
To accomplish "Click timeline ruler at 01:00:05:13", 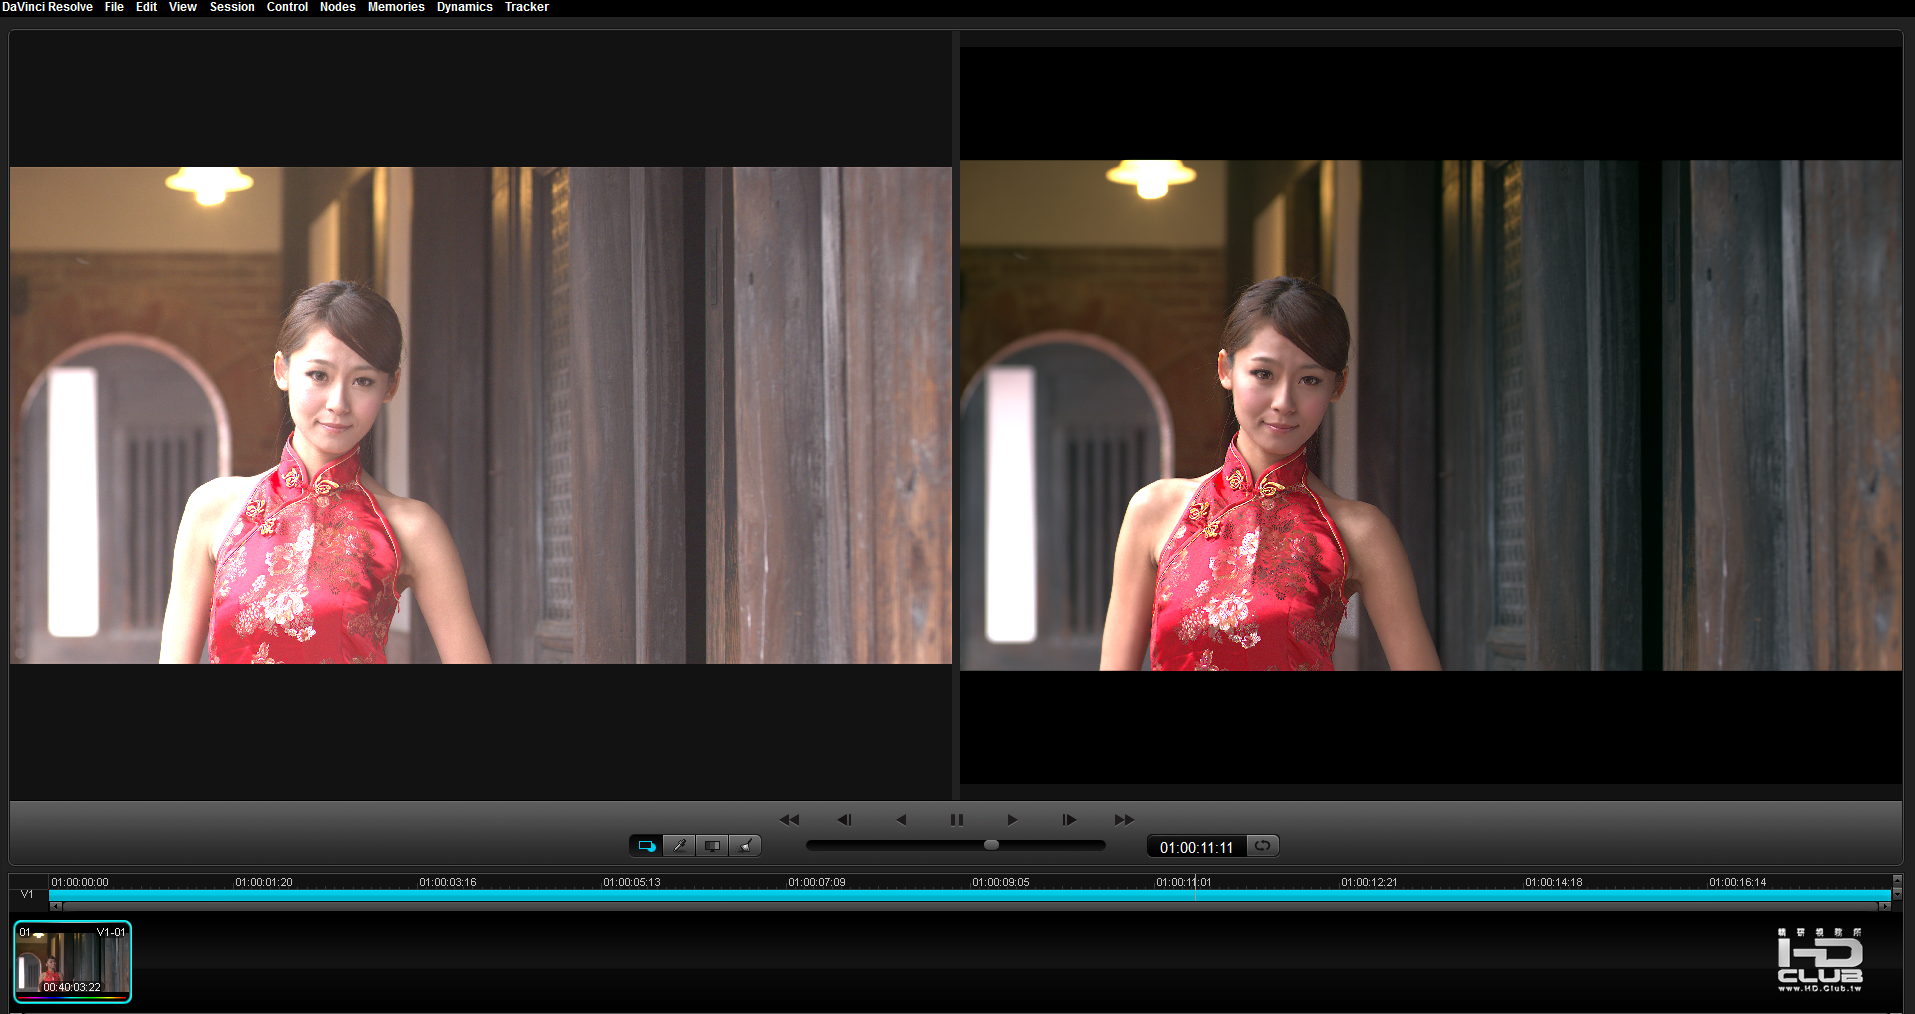I will tap(632, 882).
